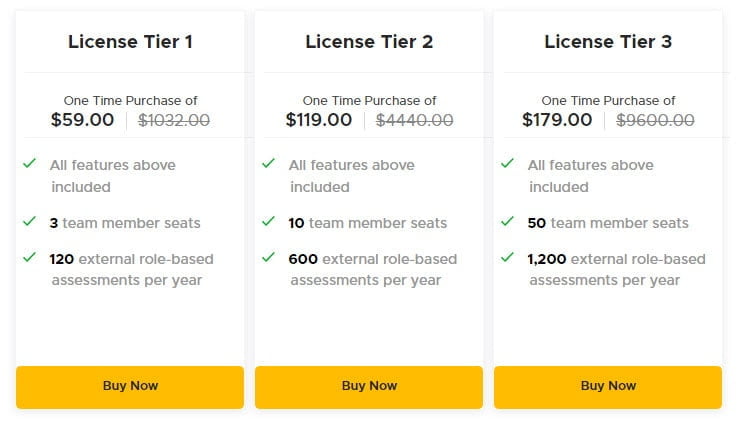Click checkmark beside Tier 3 features included

[x=507, y=163]
